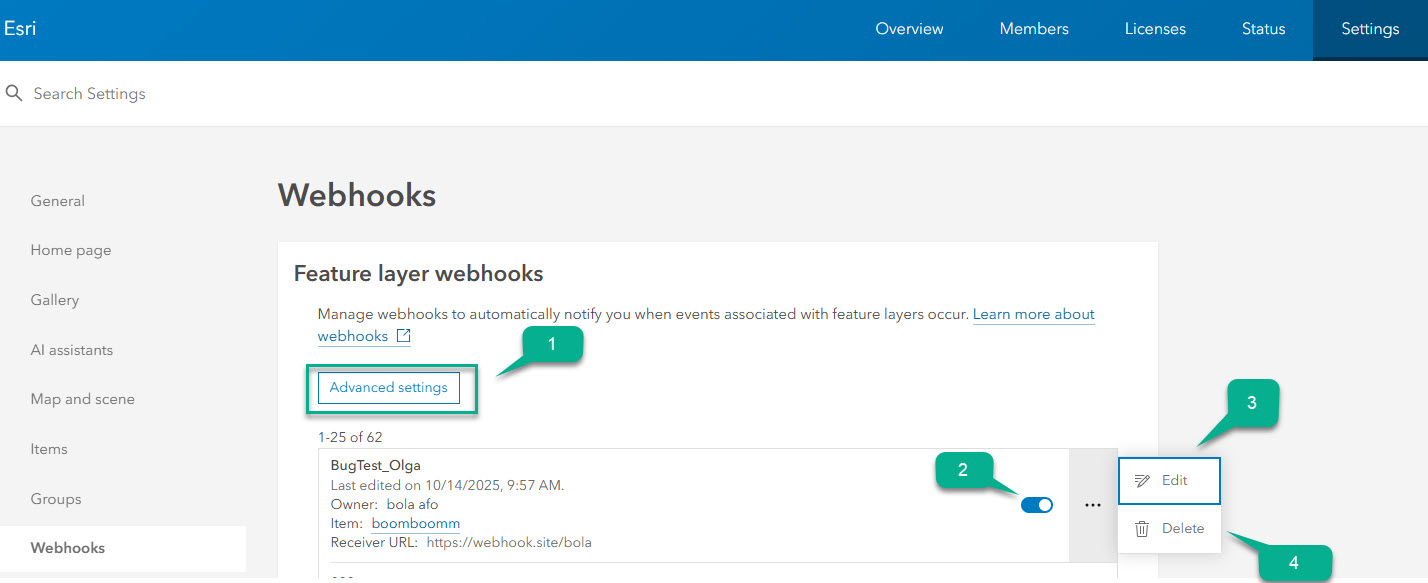Open the Members tab
The width and height of the screenshot is (1428, 583).
pos(1033,29)
